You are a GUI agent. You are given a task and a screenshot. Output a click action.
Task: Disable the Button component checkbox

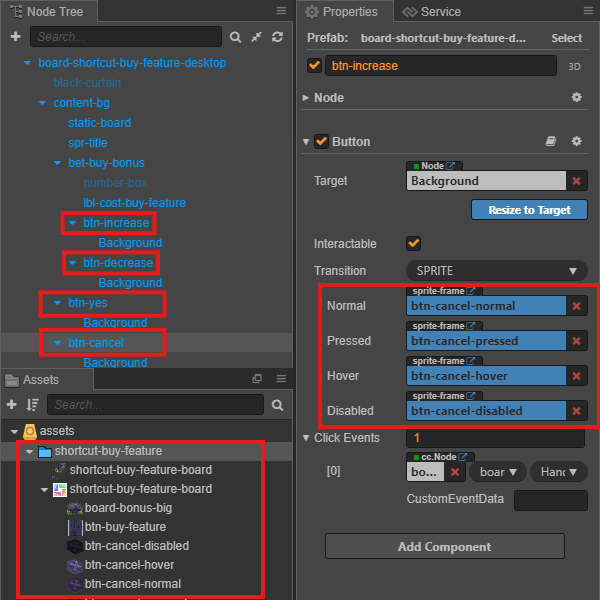[x=321, y=141]
